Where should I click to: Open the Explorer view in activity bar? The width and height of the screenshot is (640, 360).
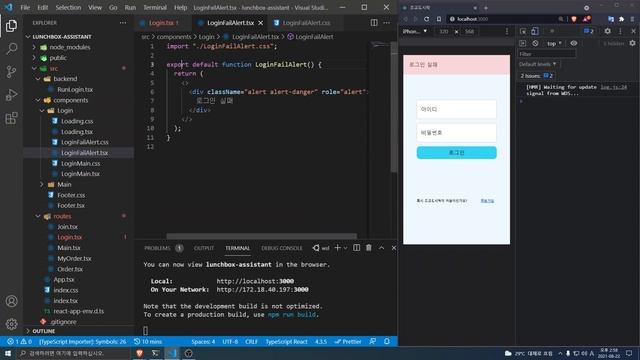coord(11,26)
